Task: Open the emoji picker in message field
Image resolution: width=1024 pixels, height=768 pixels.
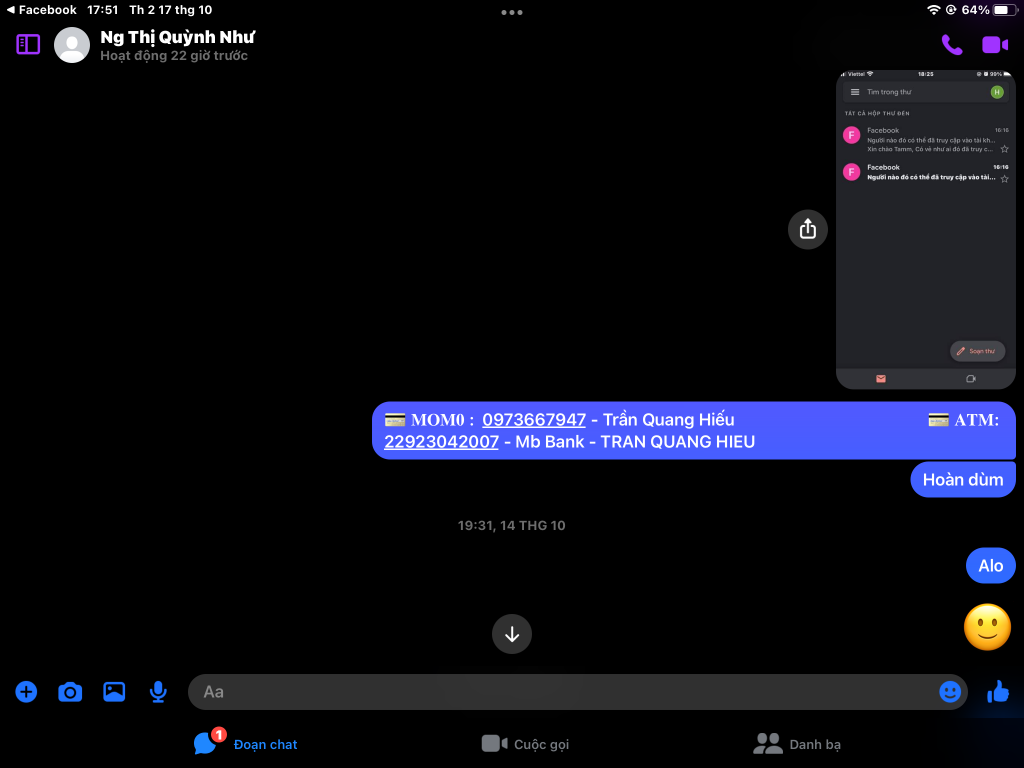Action: coord(950,692)
